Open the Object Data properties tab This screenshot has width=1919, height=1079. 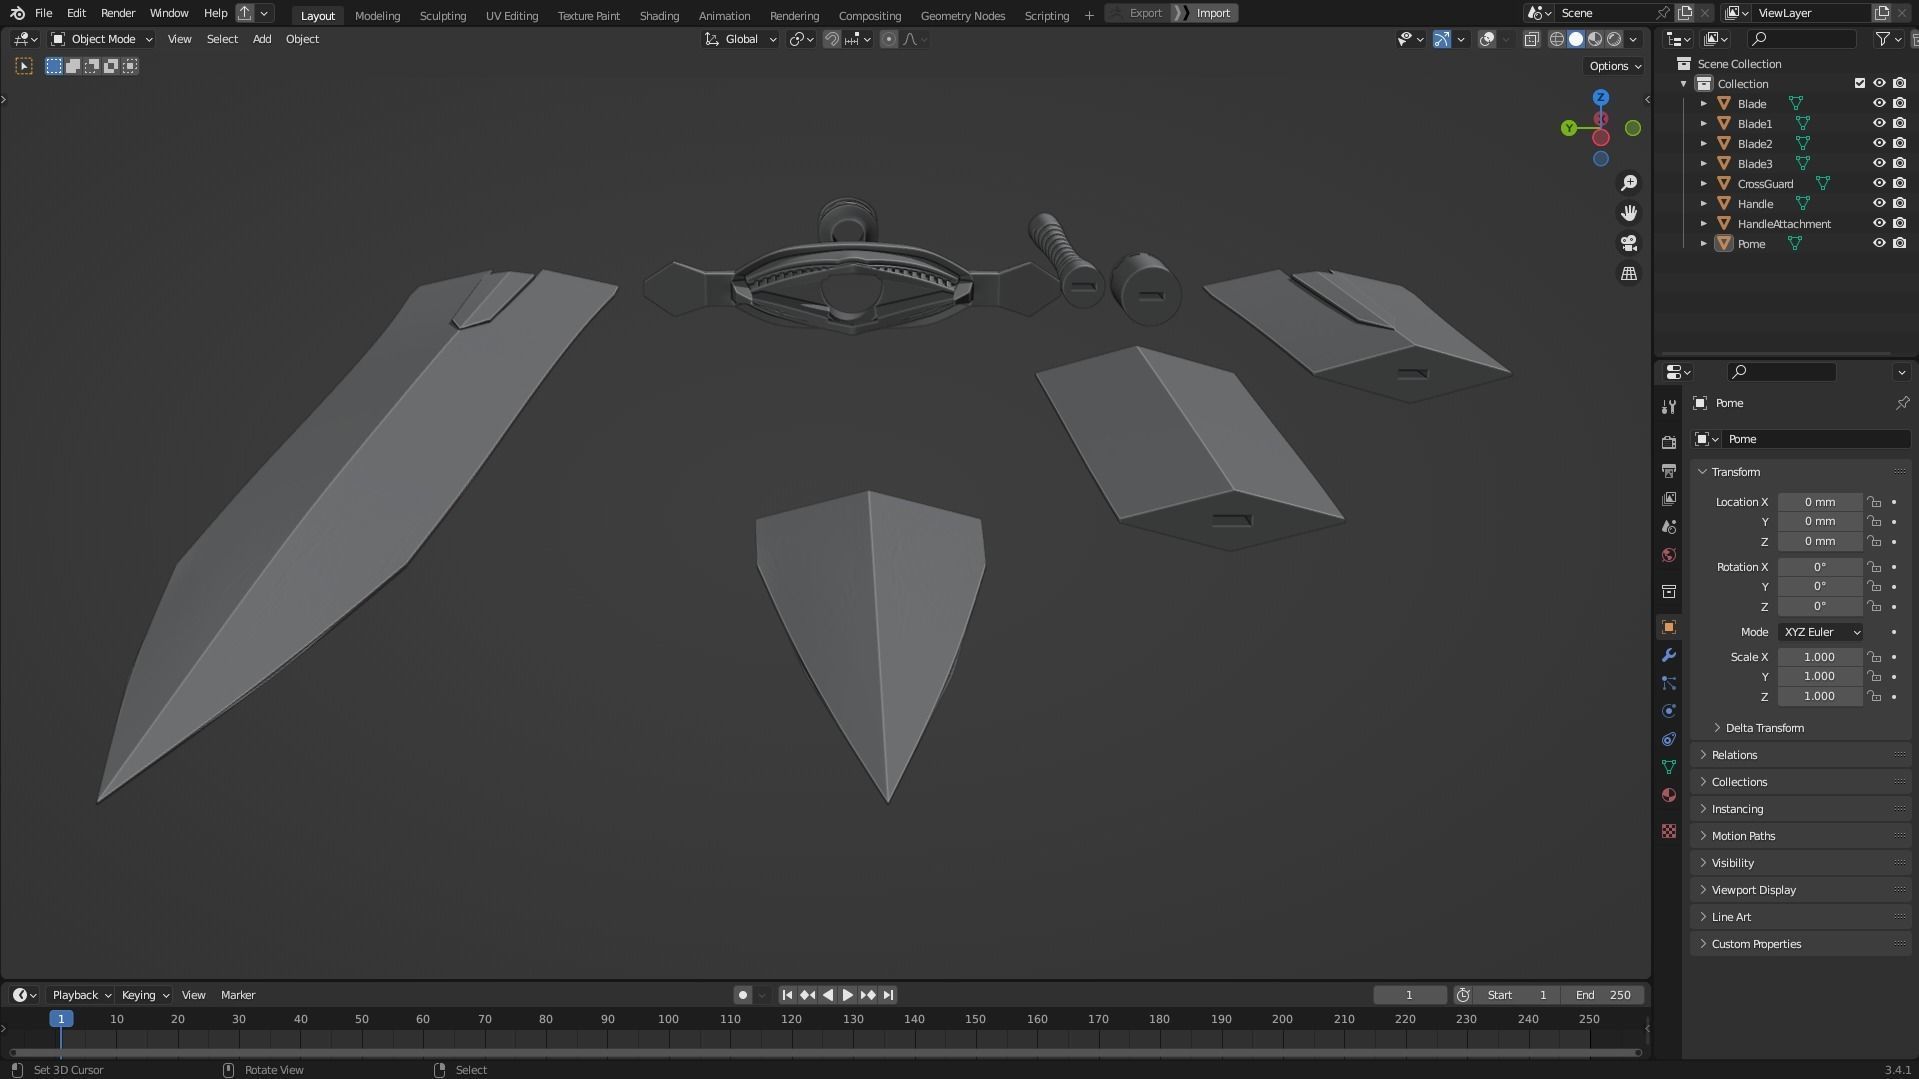click(x=1668, y=767)
